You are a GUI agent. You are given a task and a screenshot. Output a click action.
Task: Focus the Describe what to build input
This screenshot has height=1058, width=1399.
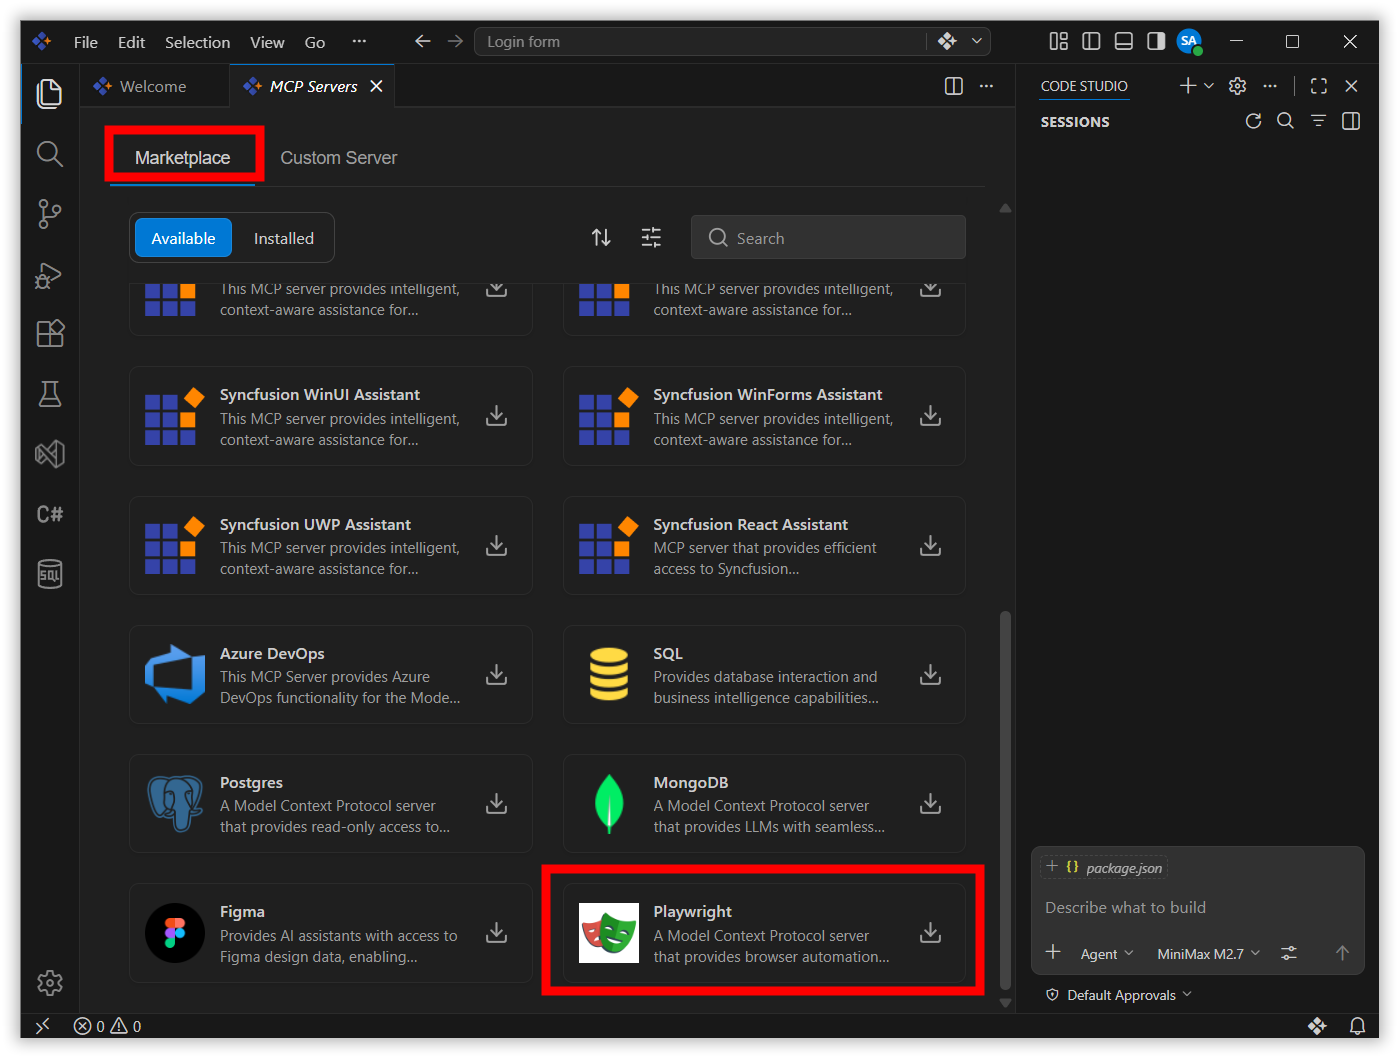pos(1196,907)
